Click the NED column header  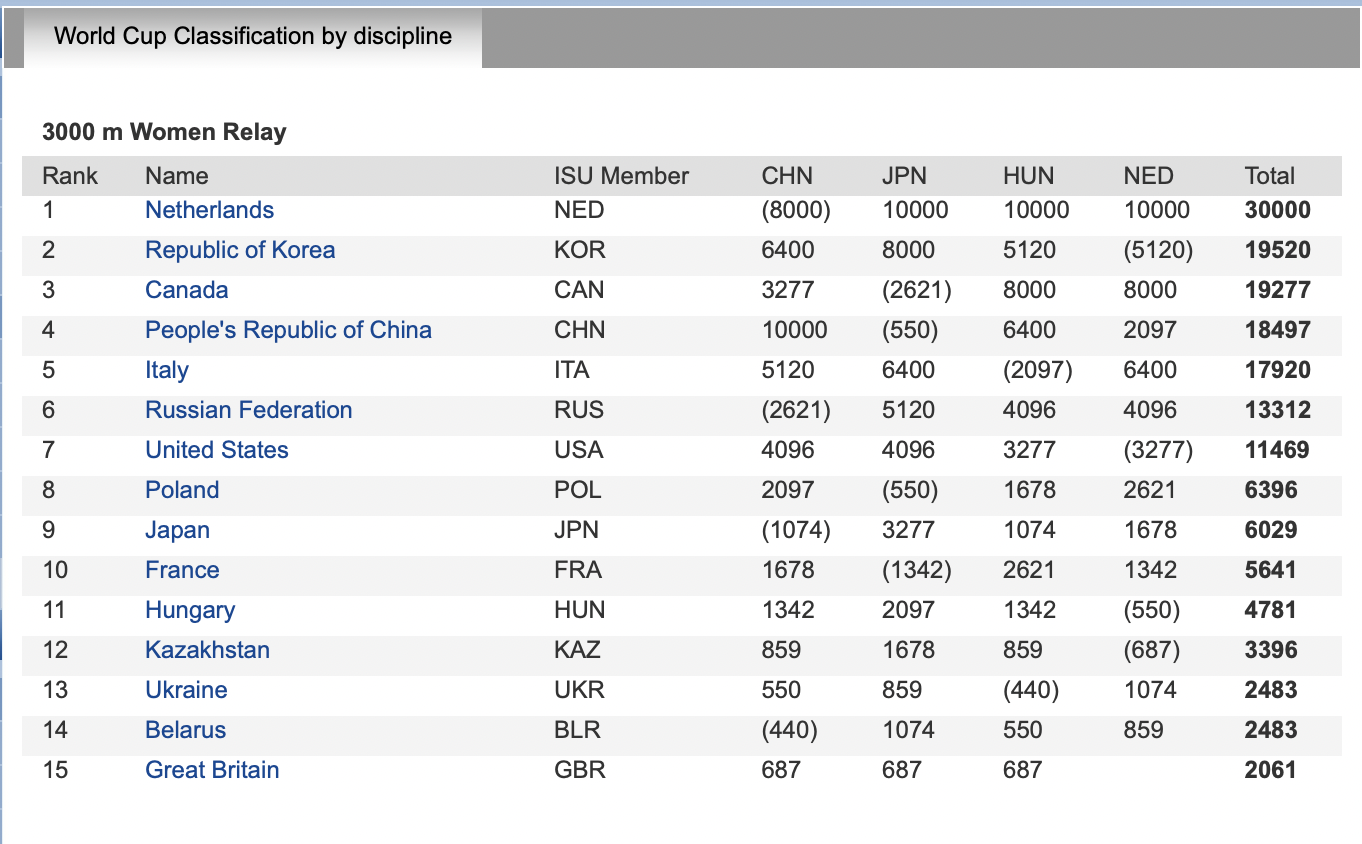coord(1148,176)
